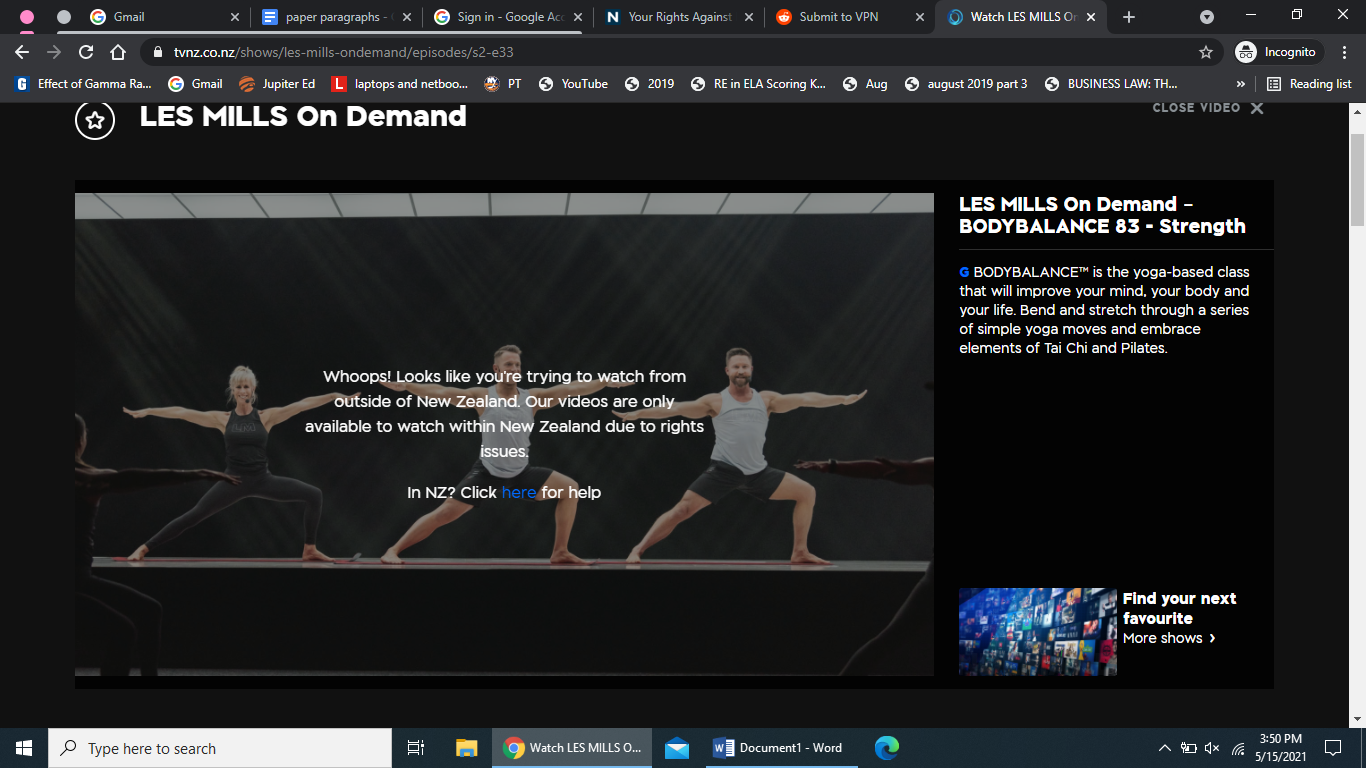Open the Find your next favourite thumbnail
This screenshot has height=768, width=1366.
(x=1037, y=632)
